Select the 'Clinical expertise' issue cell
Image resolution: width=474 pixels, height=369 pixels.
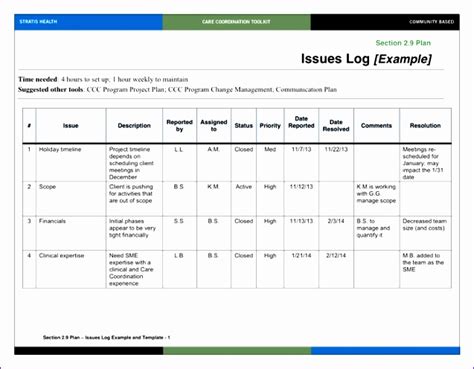[x=71, y=269]
